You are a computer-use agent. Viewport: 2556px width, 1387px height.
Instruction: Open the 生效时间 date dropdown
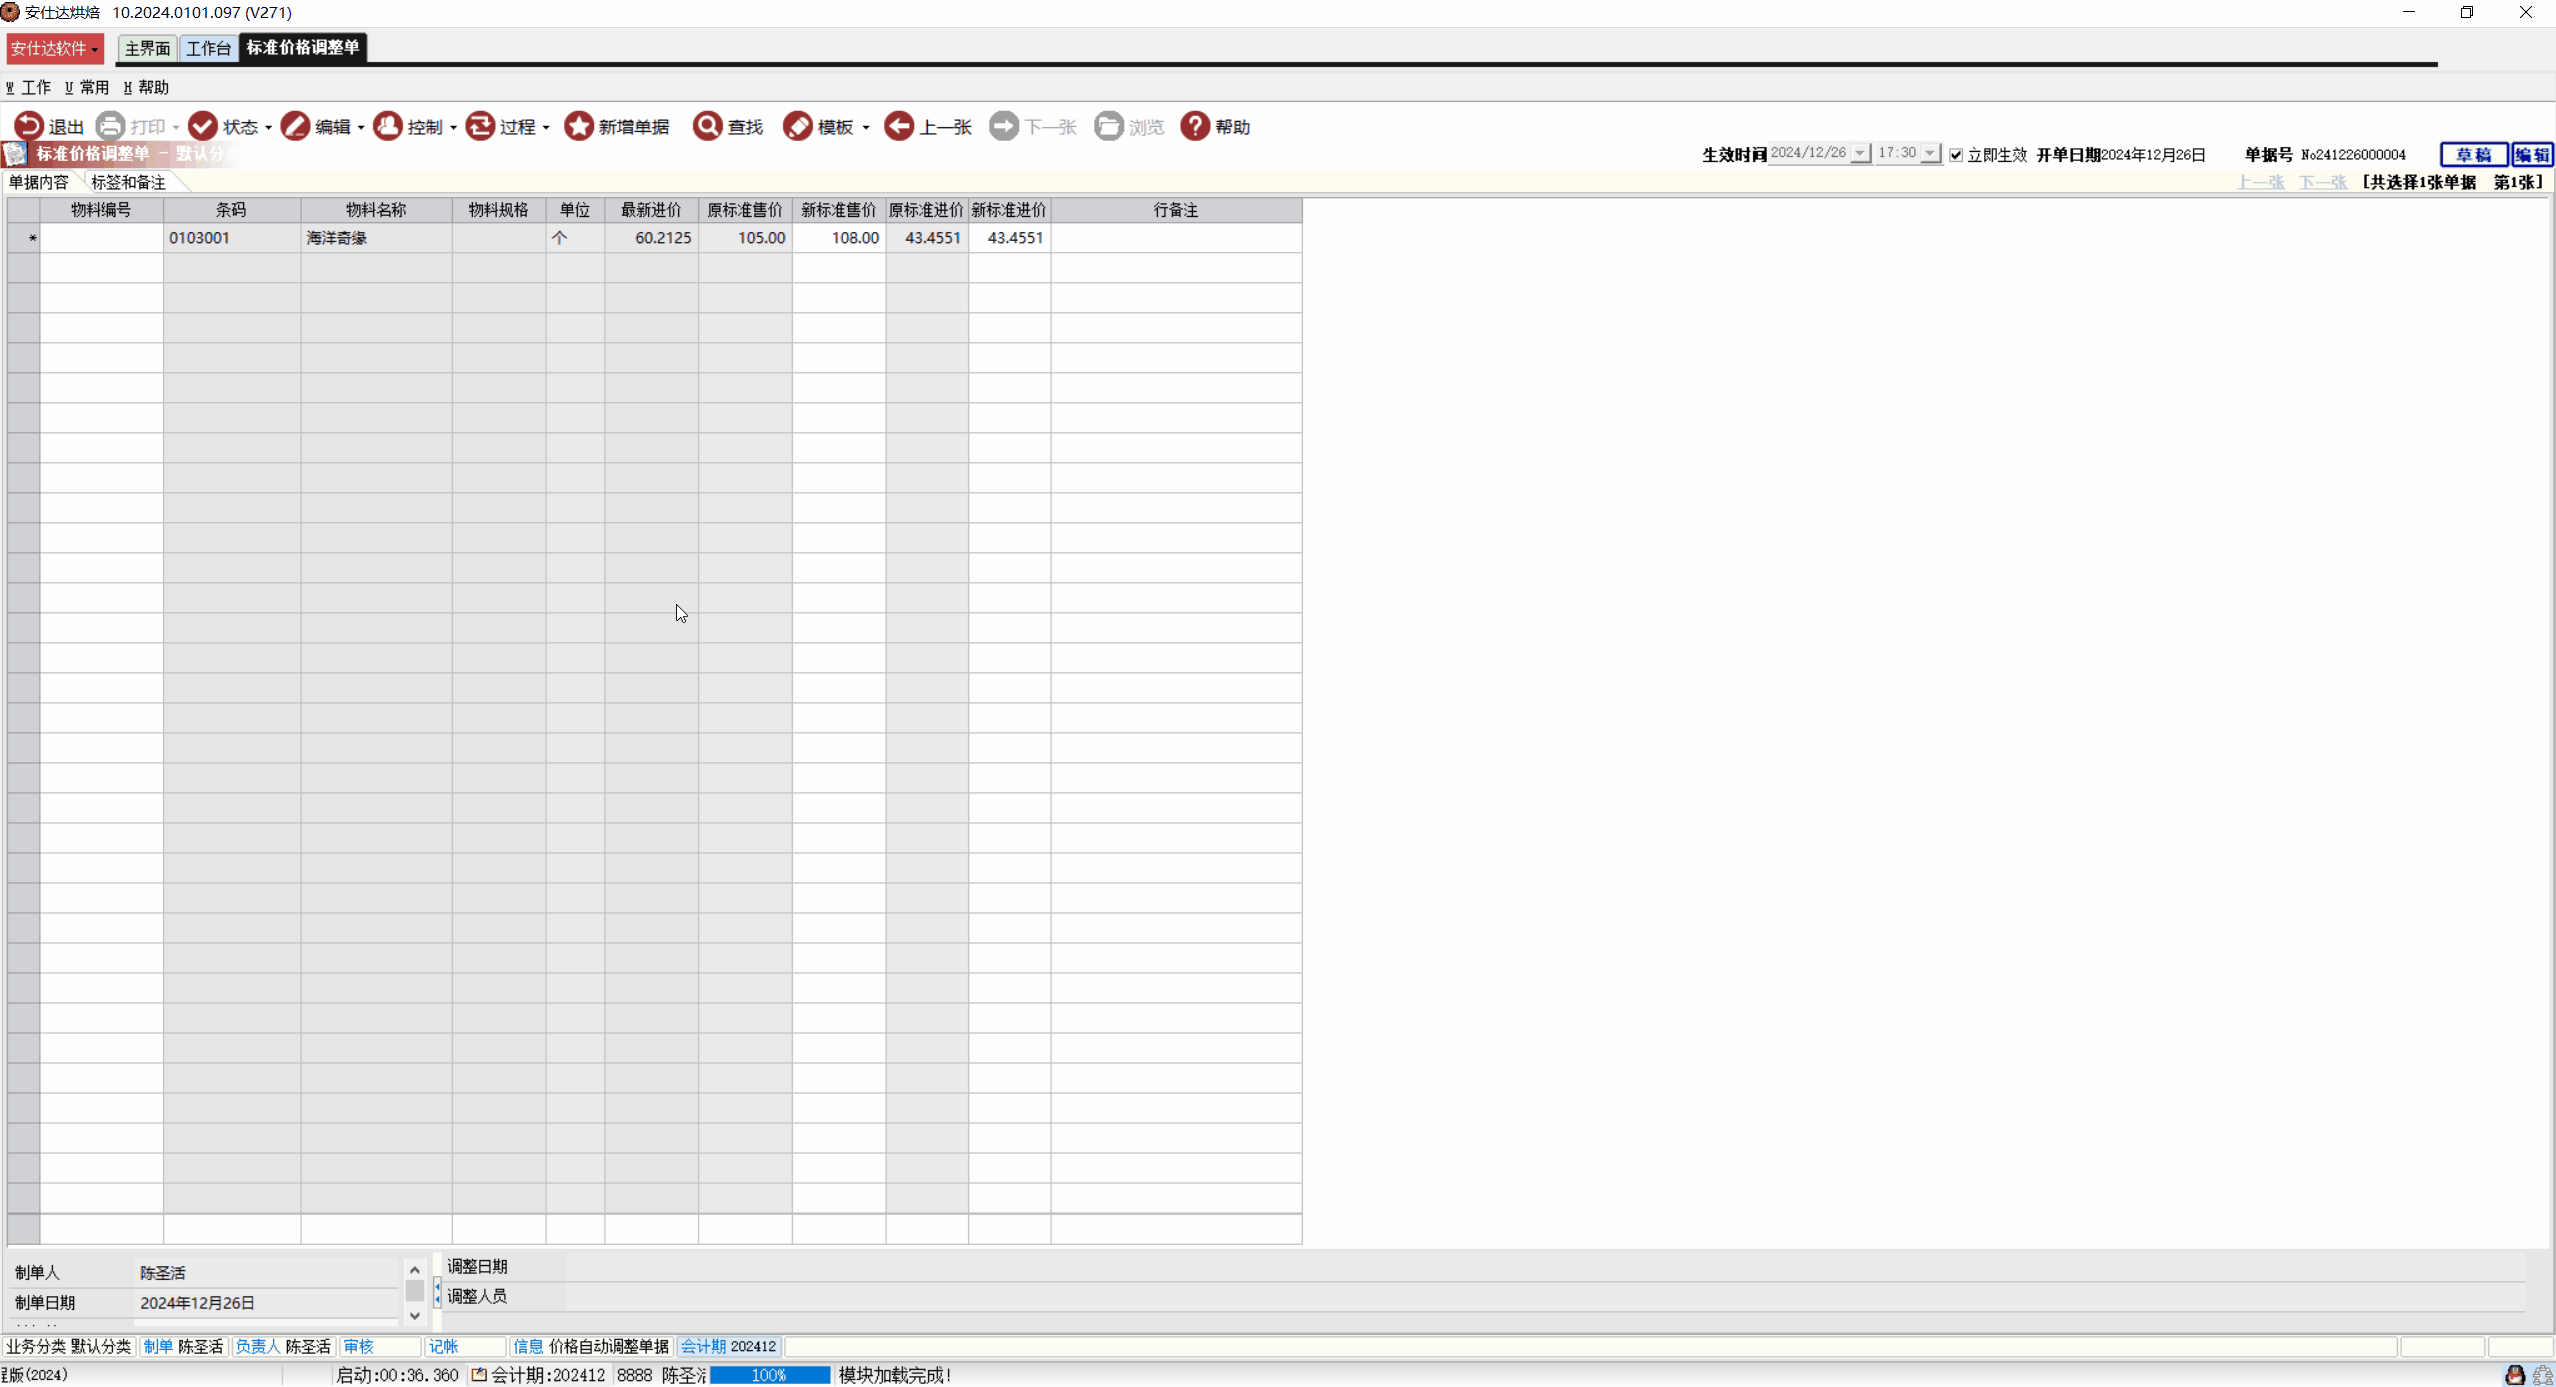1859,154
